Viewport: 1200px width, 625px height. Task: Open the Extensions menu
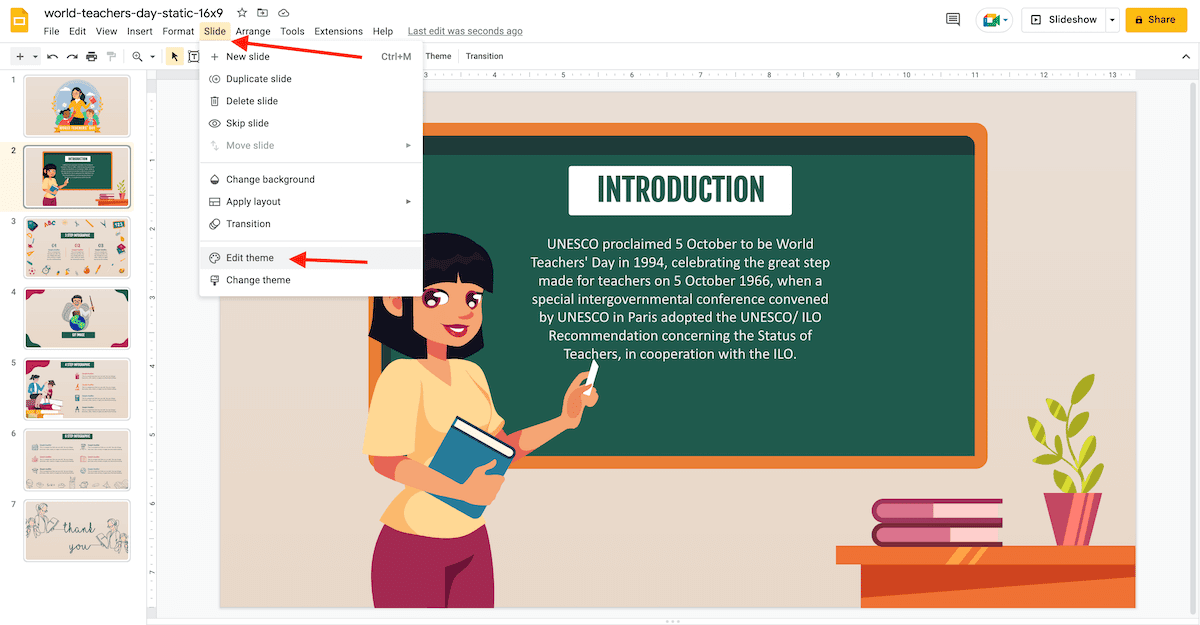coord(338,31)
